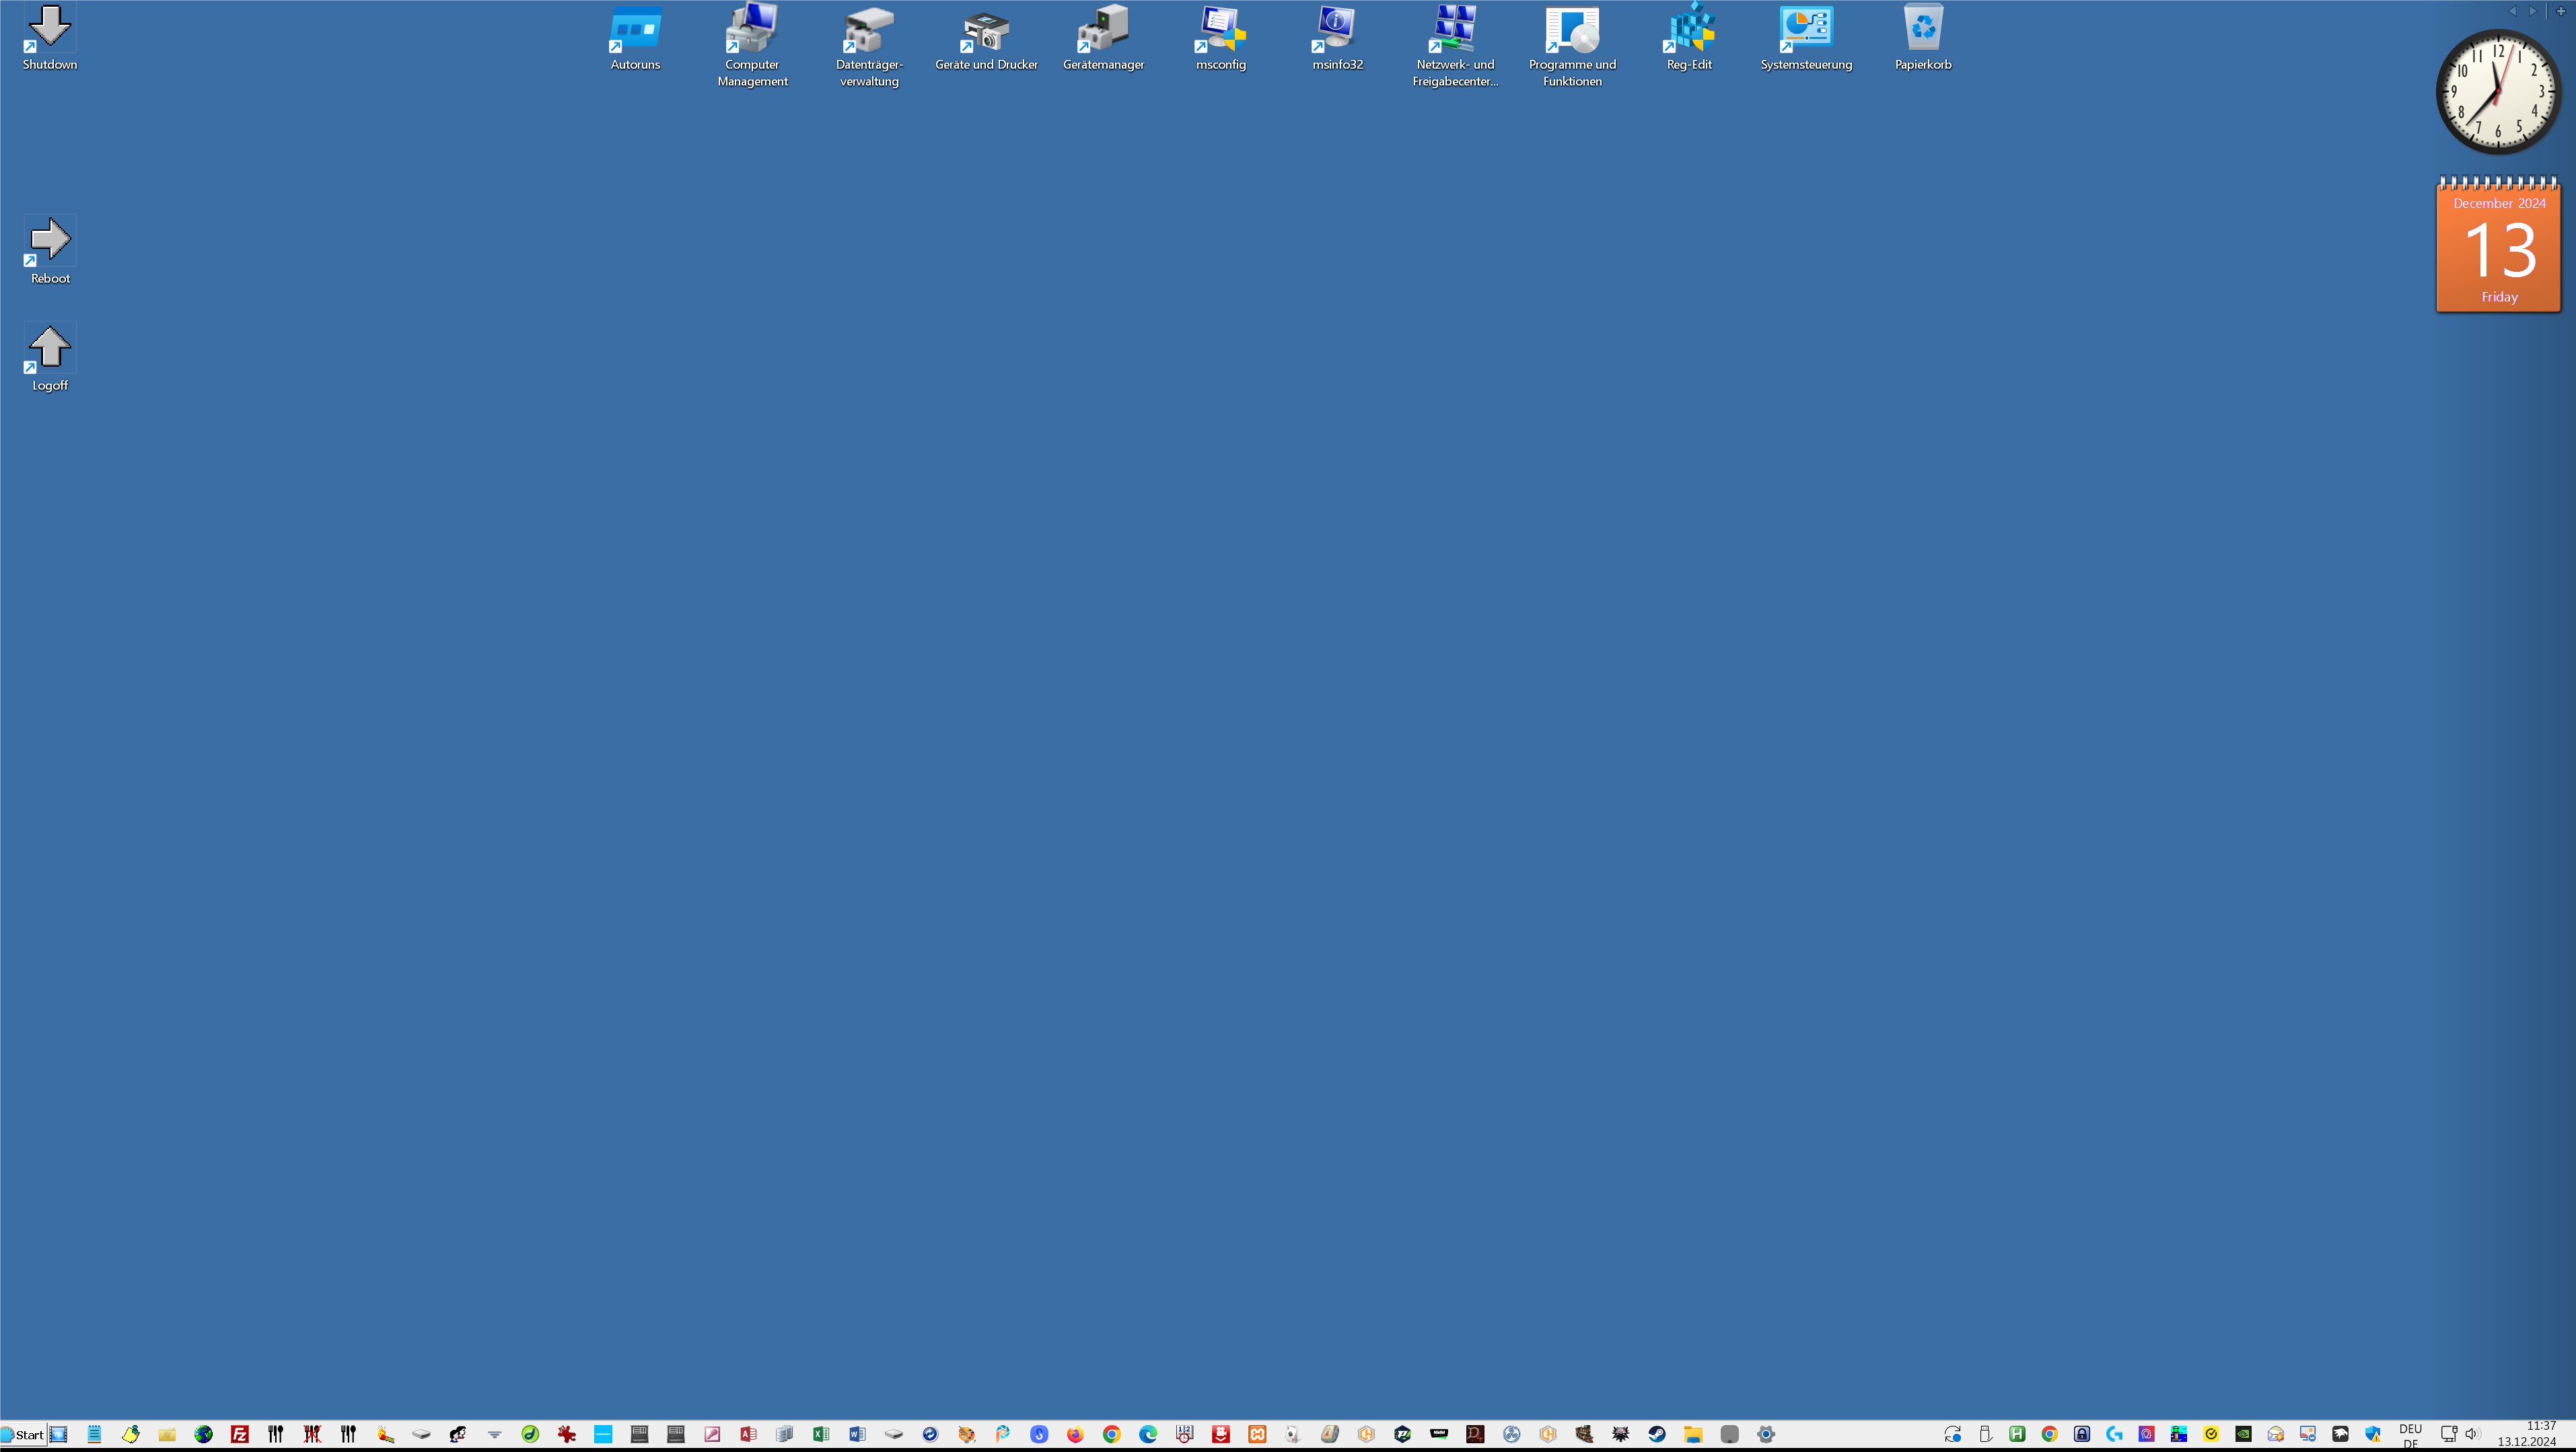Toggle the display/projector tray icon
Screen dimensions: 2576x1452
pos(2449,1434)
